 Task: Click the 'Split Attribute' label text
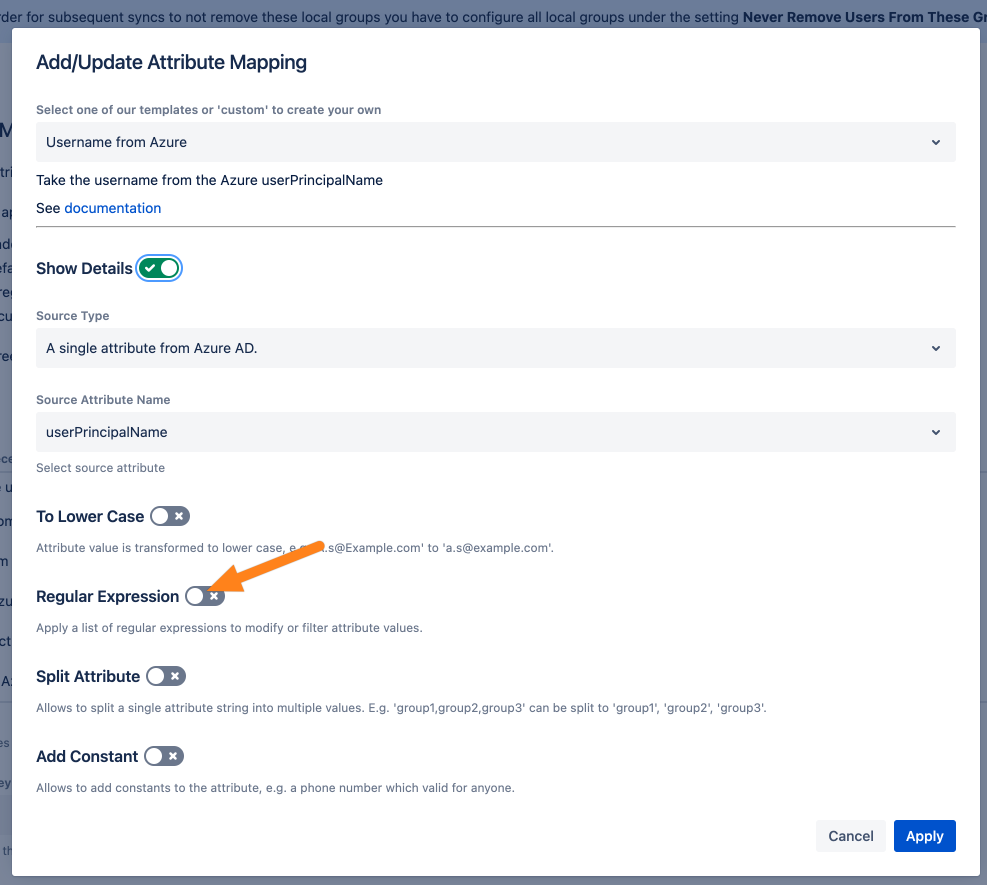click(88, 676)
